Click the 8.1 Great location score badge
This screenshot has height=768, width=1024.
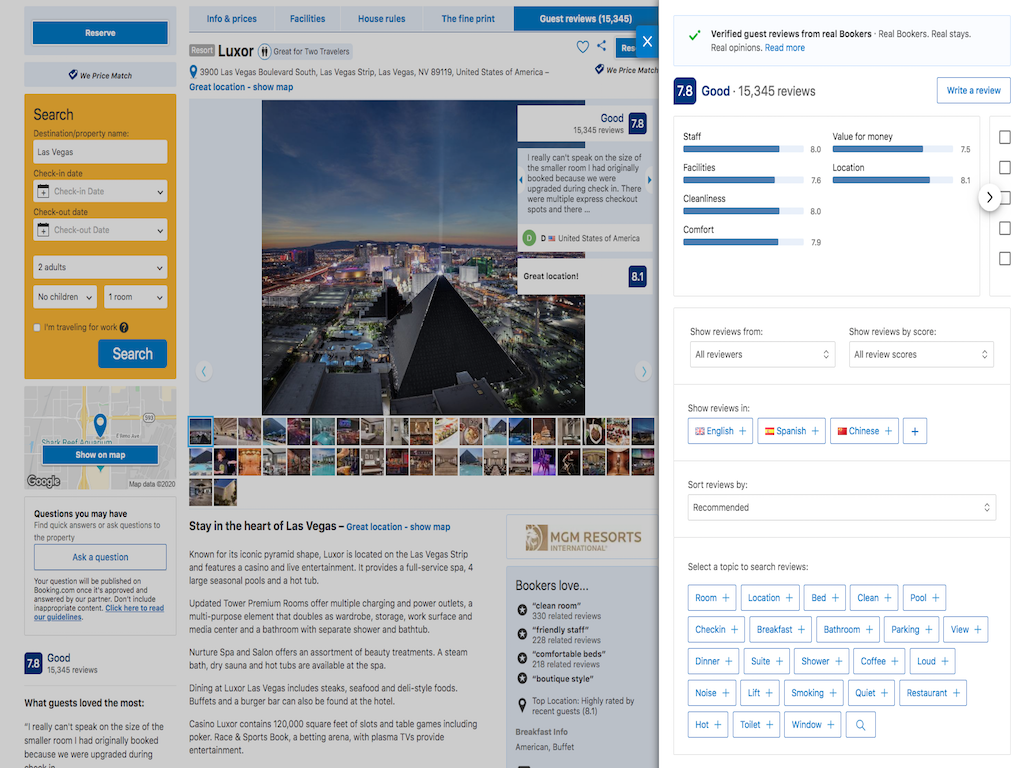tap(637, 276)
